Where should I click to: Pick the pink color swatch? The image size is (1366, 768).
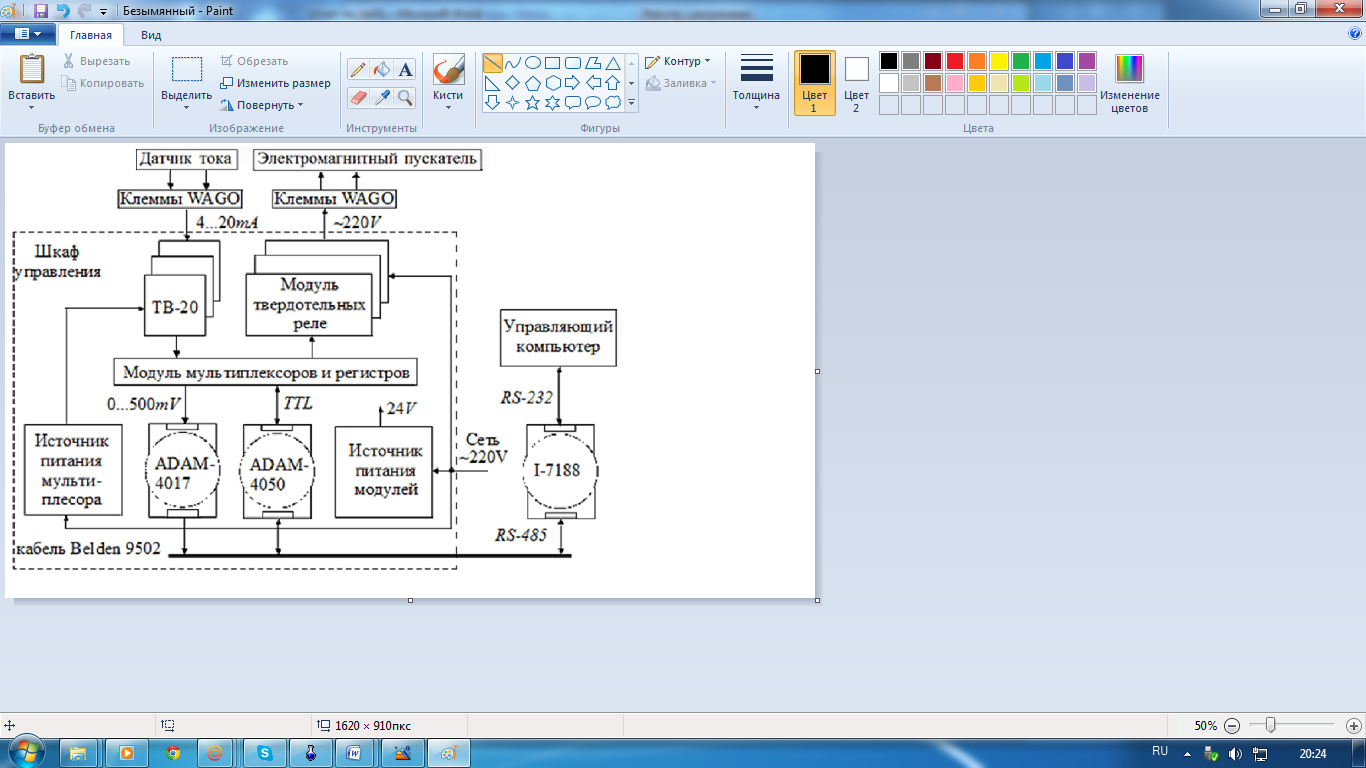click(955, 83)
